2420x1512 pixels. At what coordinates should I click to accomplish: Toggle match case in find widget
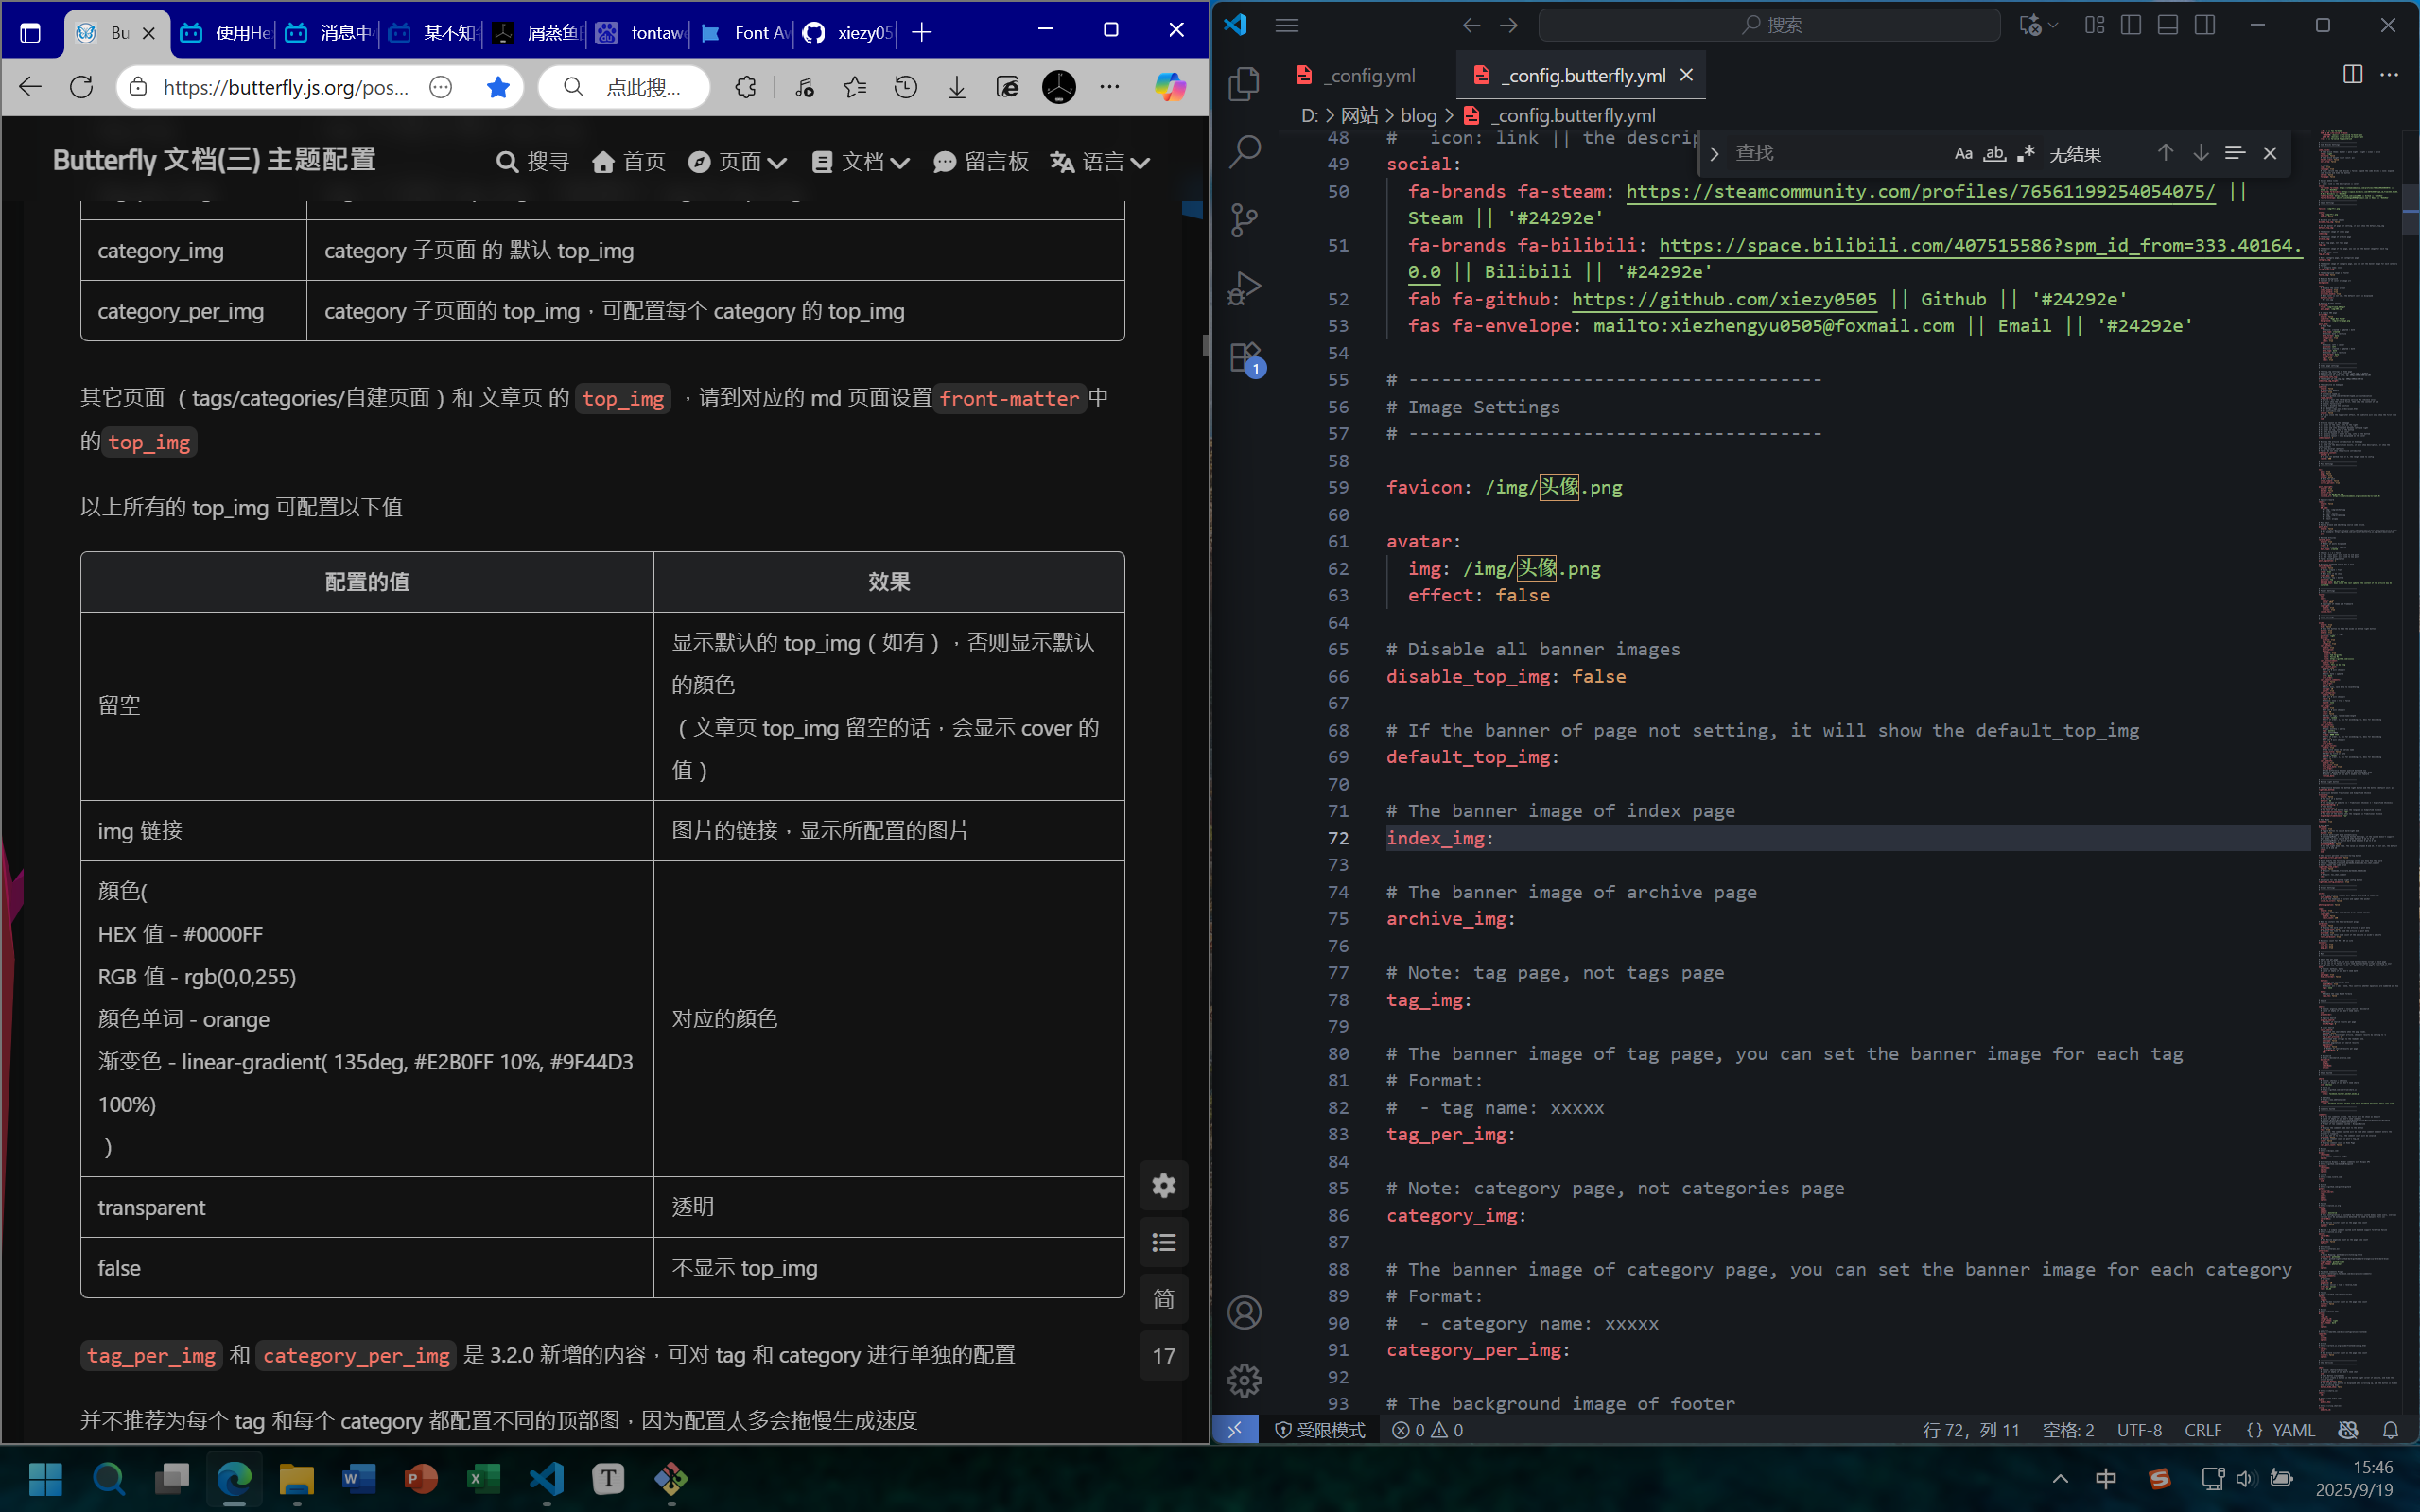click(x=1963, y=153)
